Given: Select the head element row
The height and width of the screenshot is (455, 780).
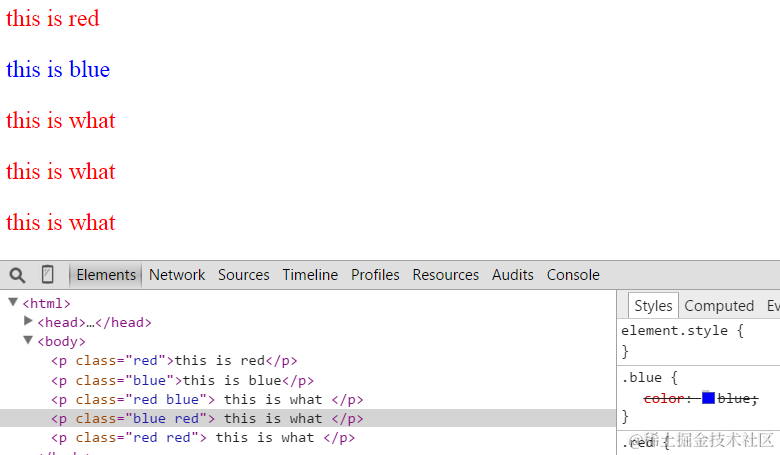Looking at the screenshot, I should 95,323.
